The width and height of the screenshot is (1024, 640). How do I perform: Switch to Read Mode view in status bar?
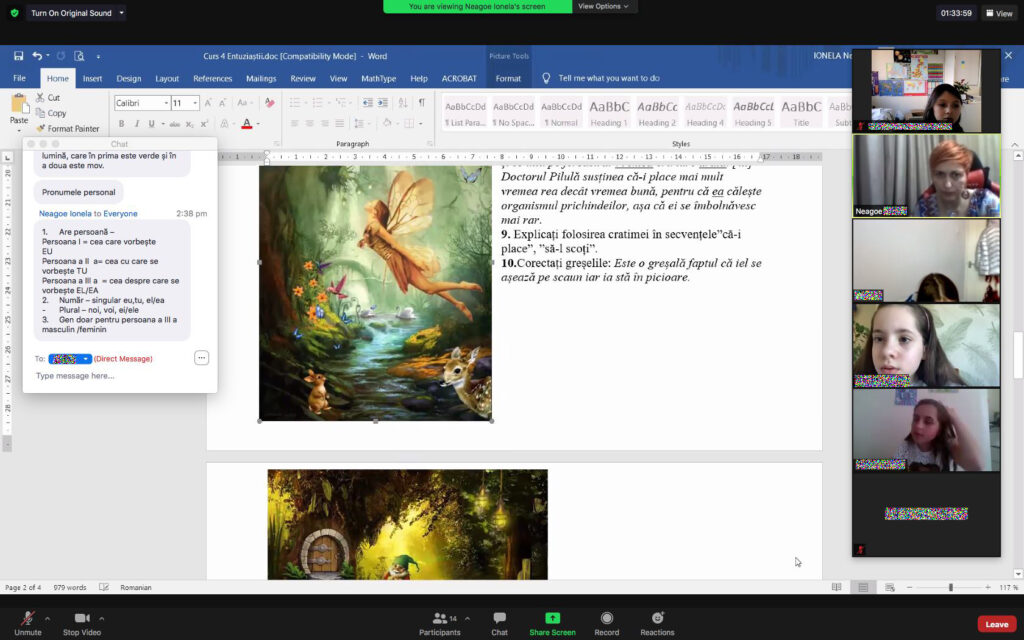[837, 587]
